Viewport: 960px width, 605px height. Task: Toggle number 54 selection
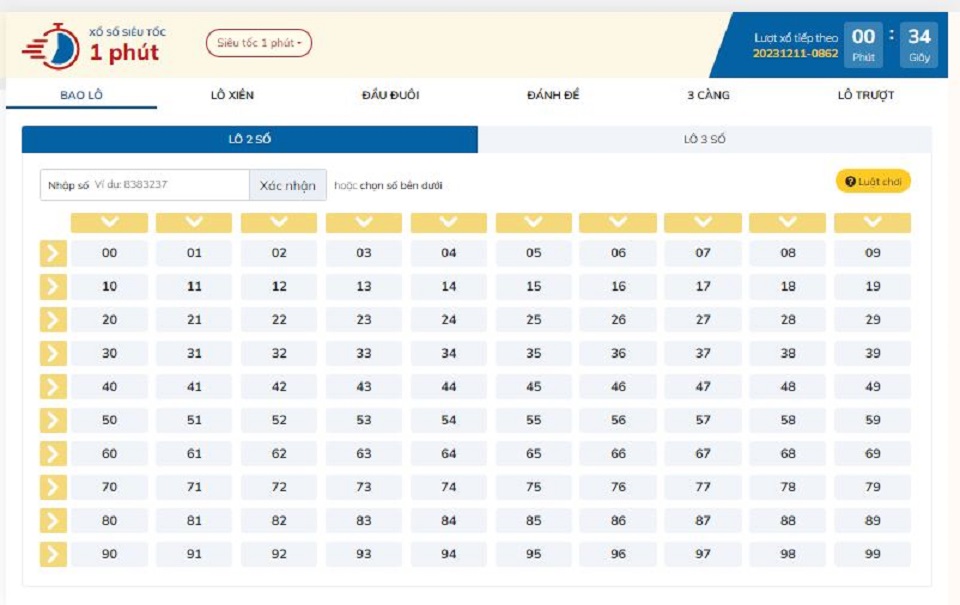point(449,420)
